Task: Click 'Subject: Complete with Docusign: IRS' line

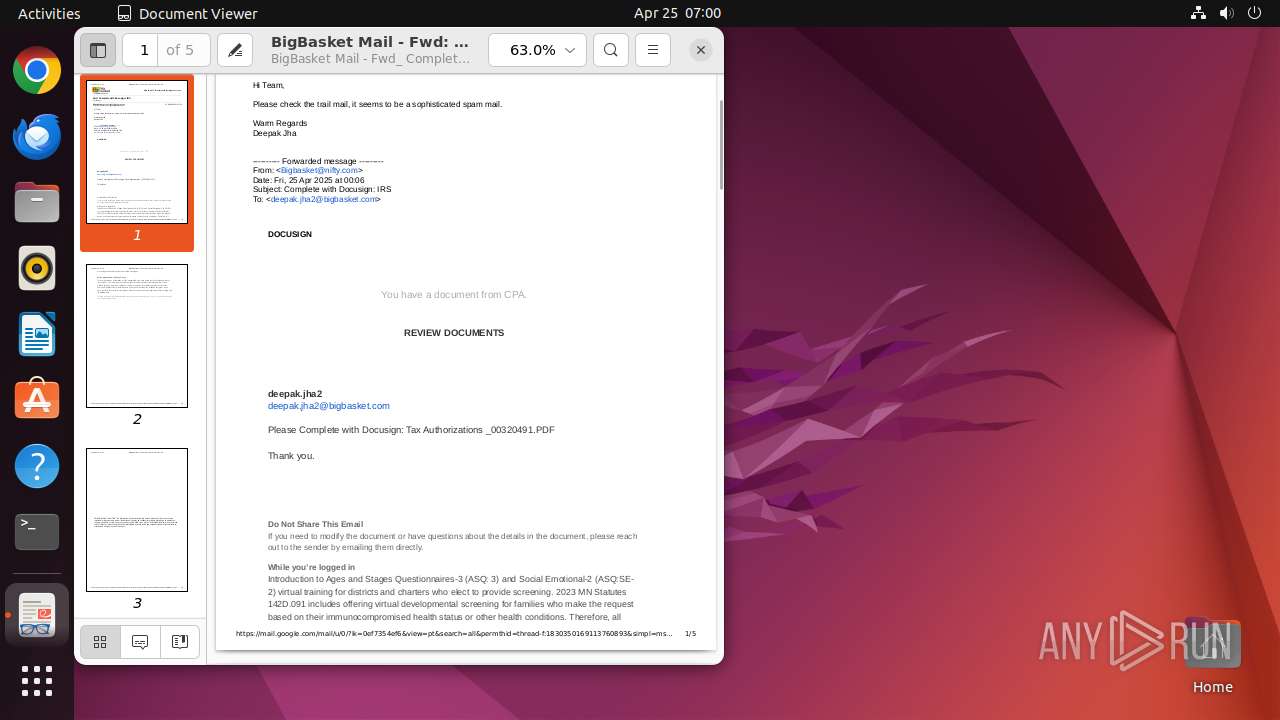Action: [322, 190]
